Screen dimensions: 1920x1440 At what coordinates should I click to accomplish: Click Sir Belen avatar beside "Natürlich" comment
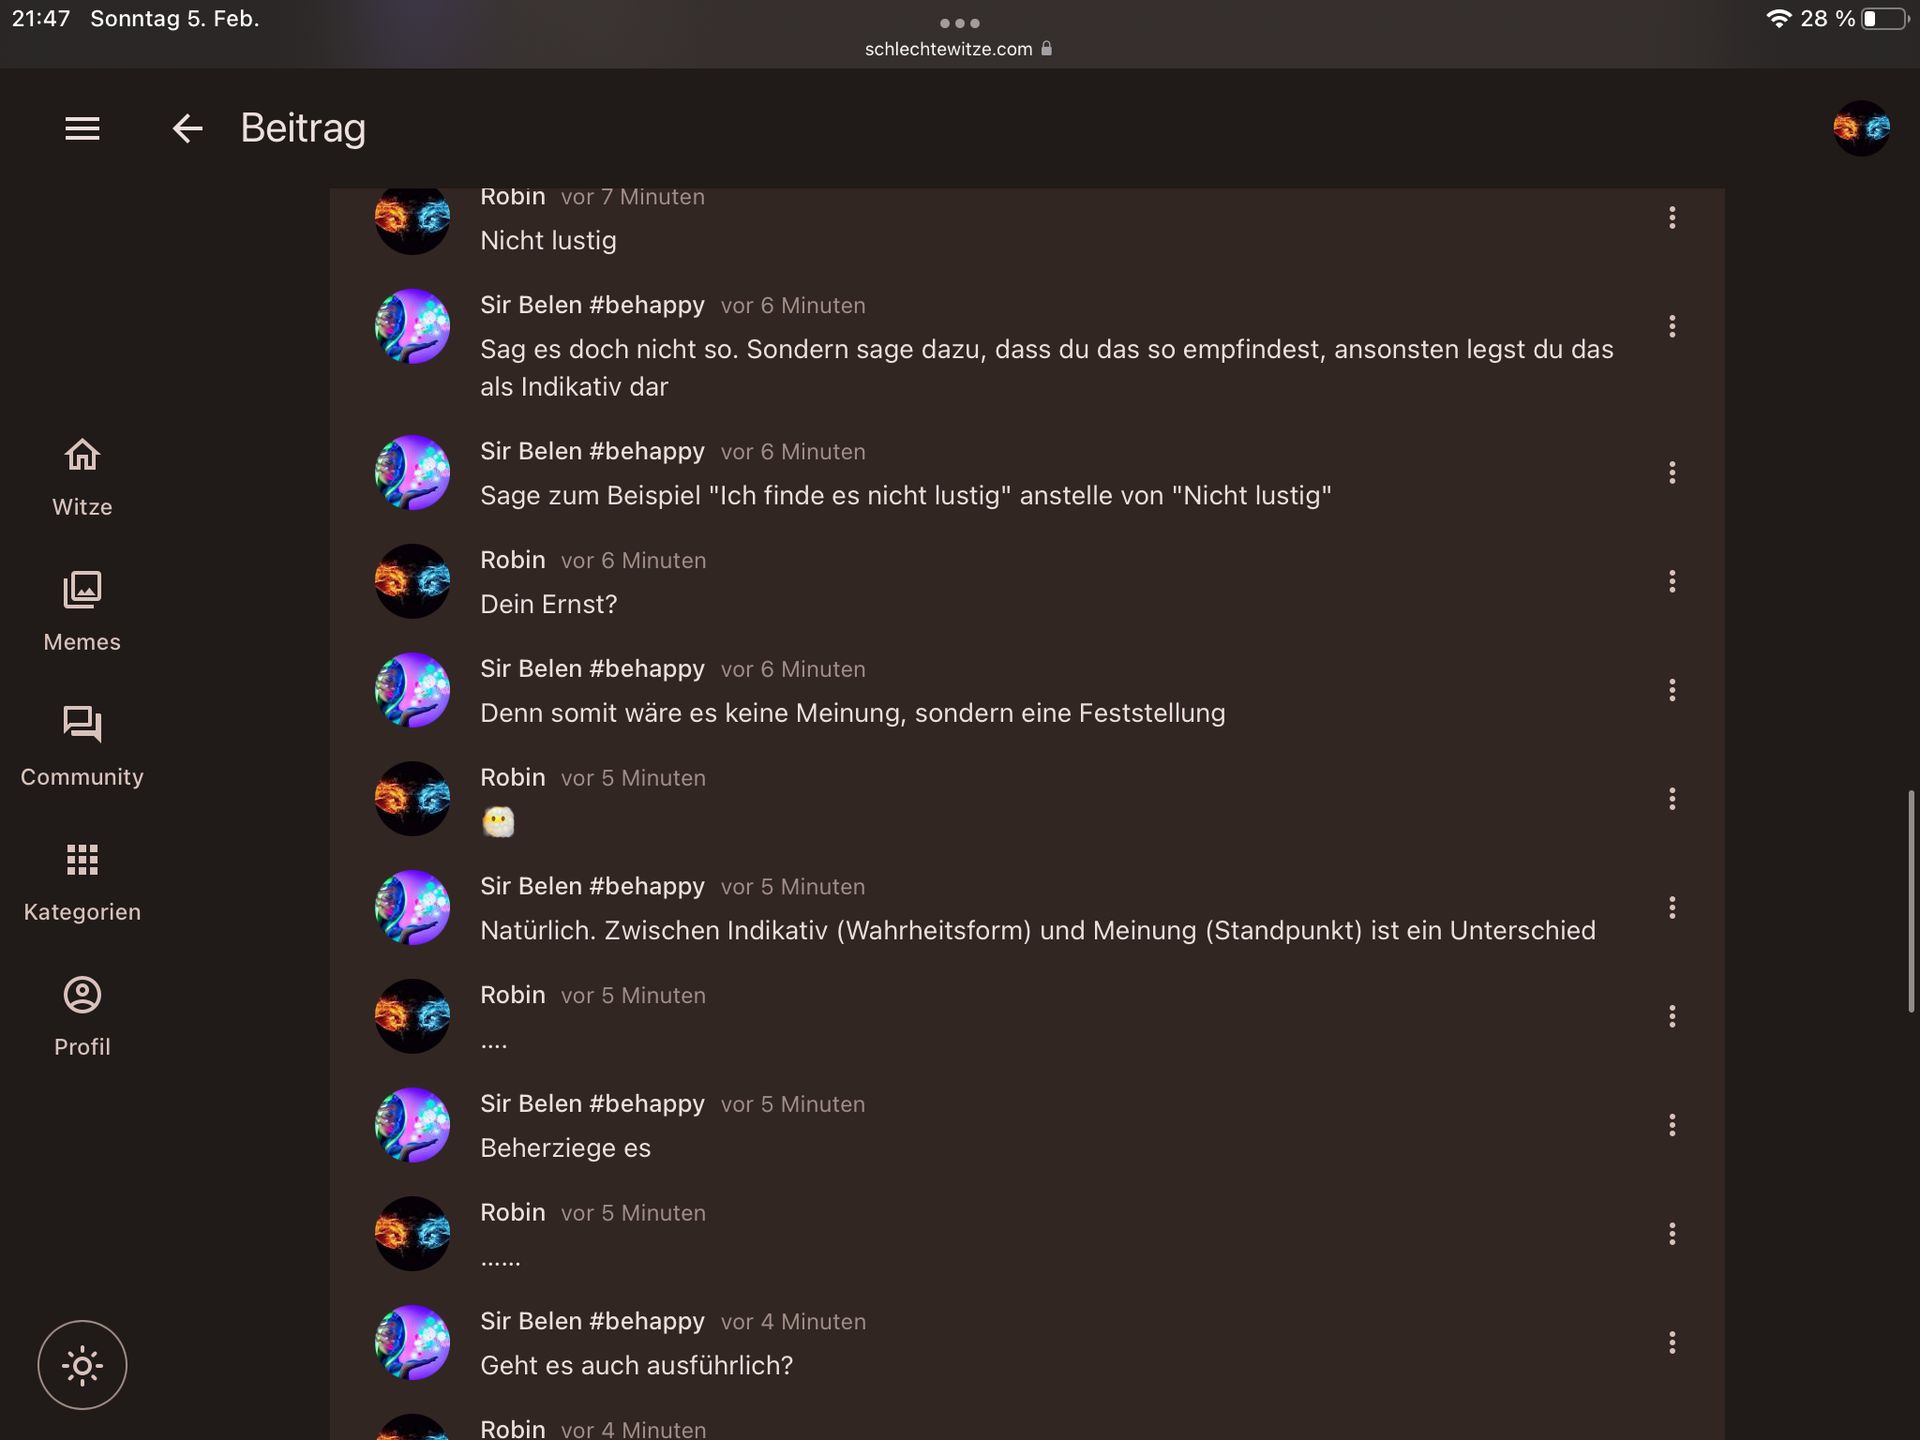pos(412,907)
